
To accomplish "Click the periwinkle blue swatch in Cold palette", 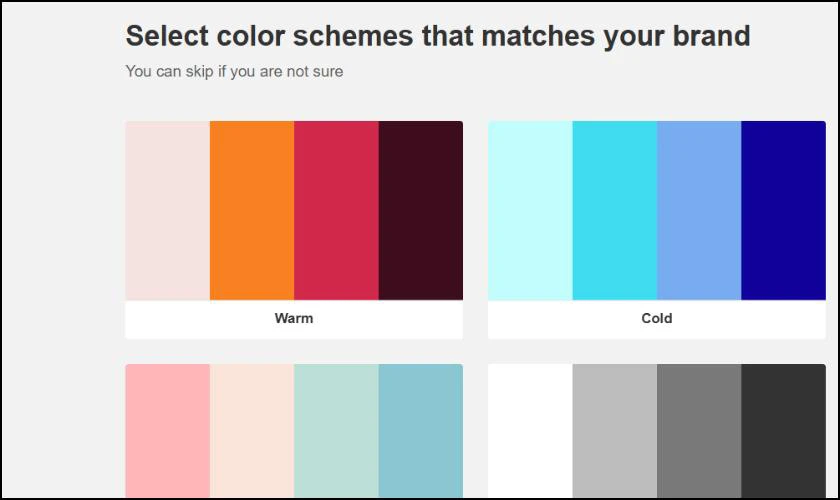I will point(699,211).
